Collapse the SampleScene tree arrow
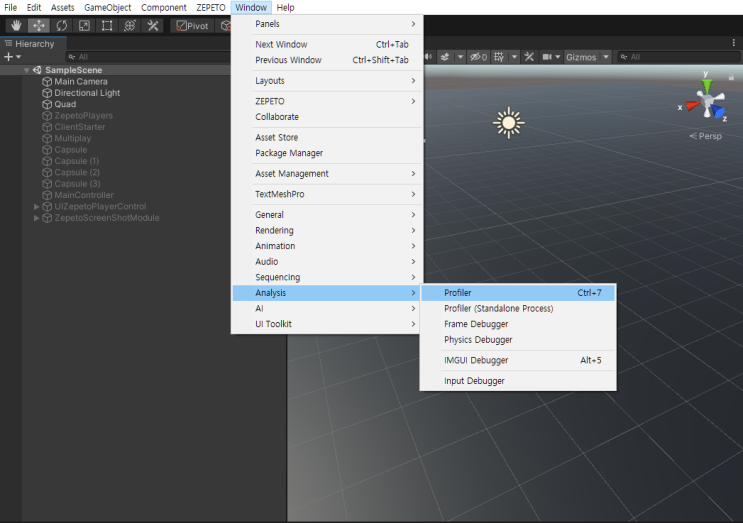 (x=27, y=70)
